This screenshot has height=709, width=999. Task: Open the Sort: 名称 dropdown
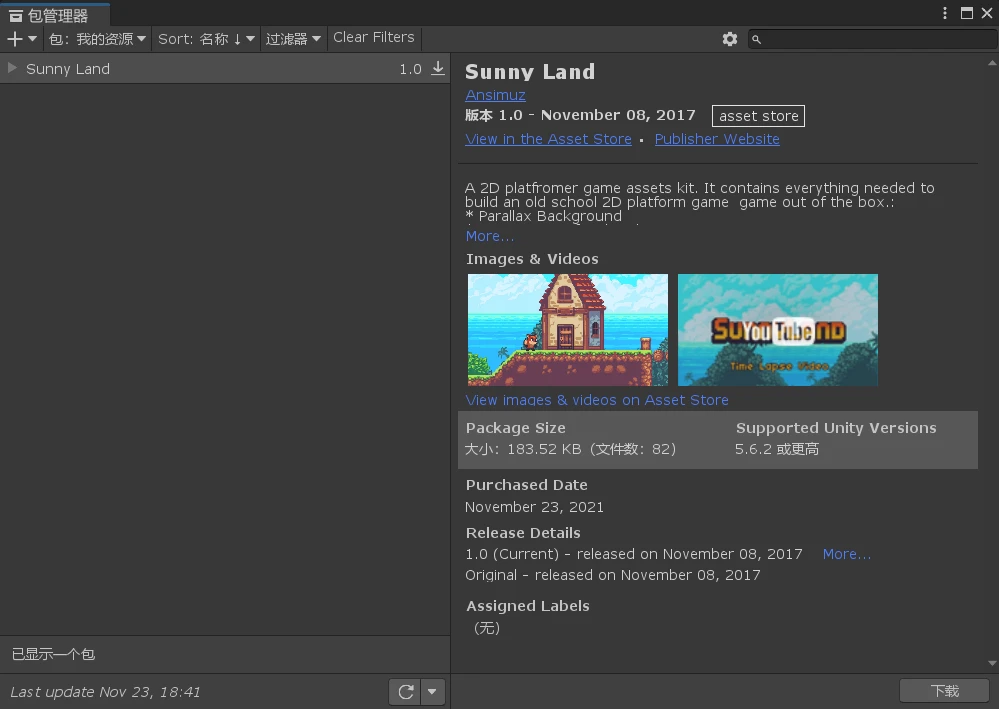pos(206,39)
